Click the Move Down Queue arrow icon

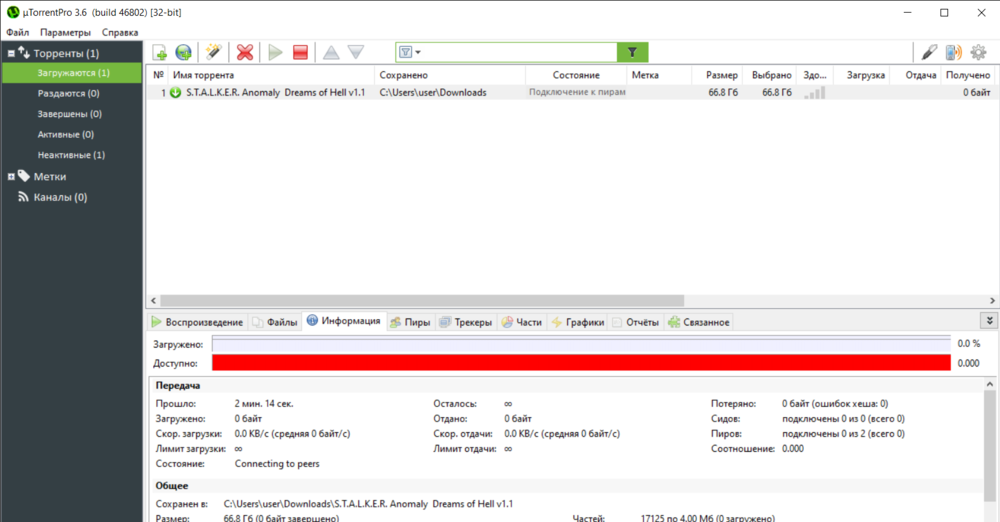[356, 52]
